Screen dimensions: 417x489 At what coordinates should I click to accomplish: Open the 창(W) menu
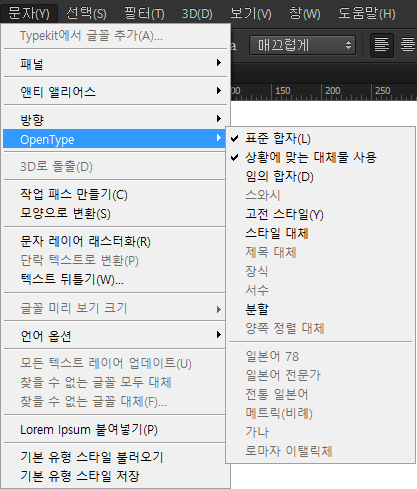(x=305, y=13)
